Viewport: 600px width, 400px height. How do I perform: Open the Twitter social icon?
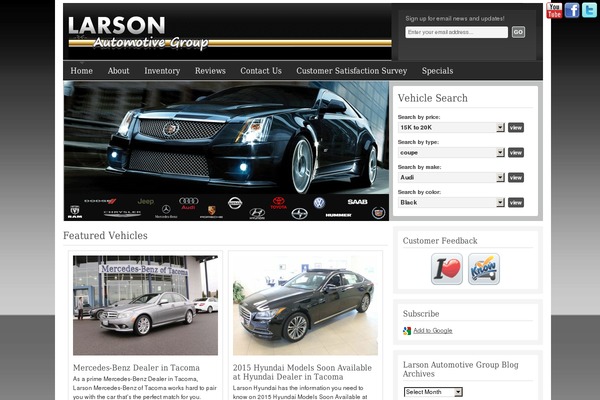pos(589,10)
